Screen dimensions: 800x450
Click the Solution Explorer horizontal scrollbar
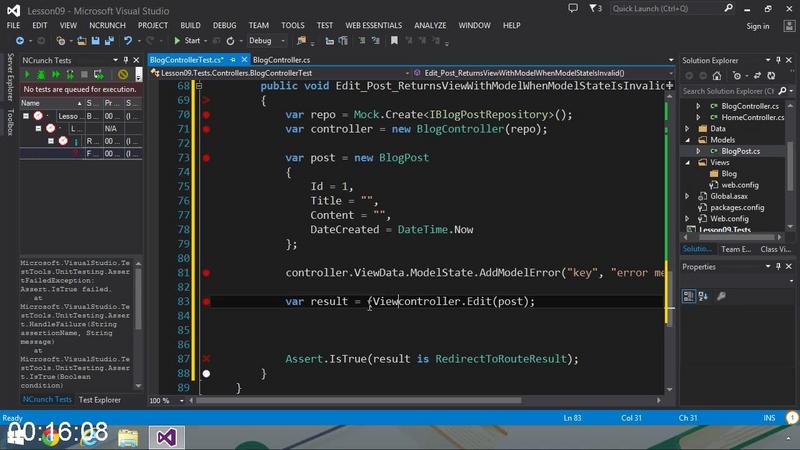tap(736, 237)
